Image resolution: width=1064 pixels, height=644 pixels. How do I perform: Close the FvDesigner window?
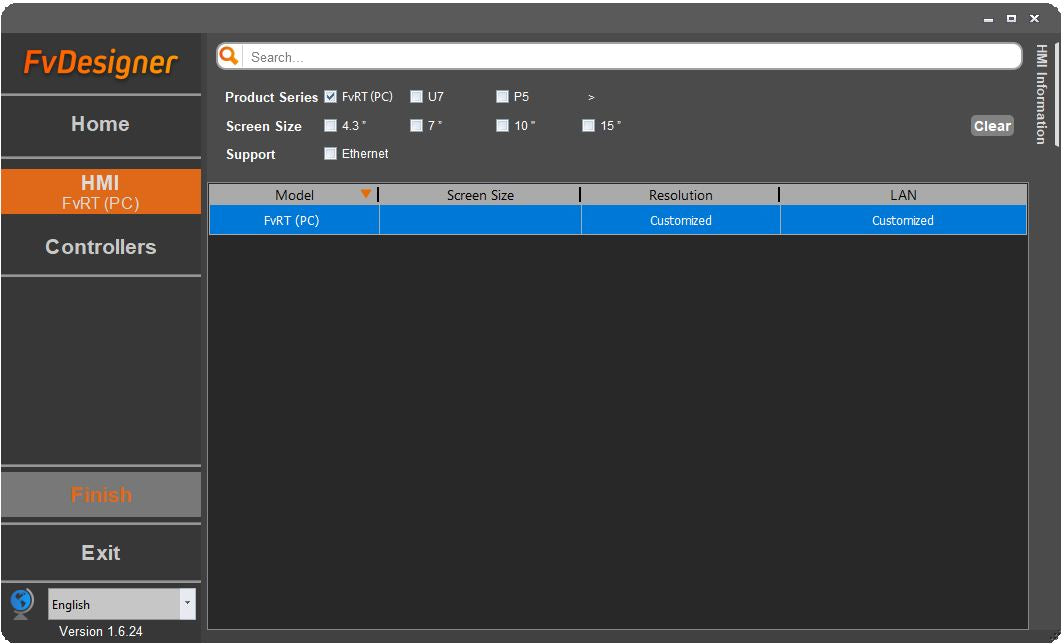1034,18
